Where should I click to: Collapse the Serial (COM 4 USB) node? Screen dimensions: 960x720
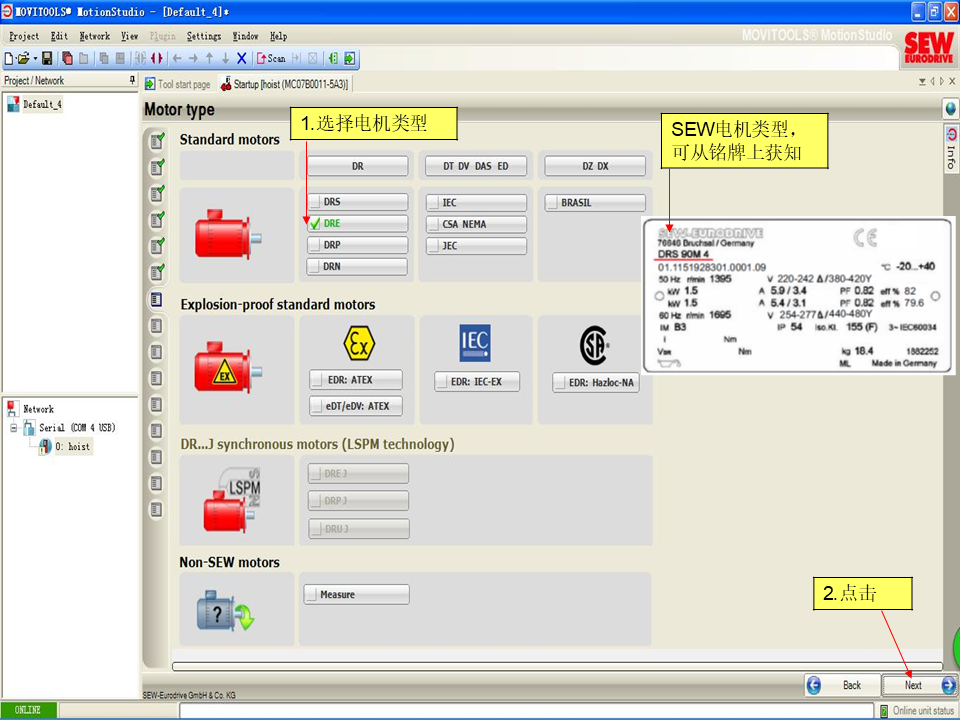[x=14, y=428]
